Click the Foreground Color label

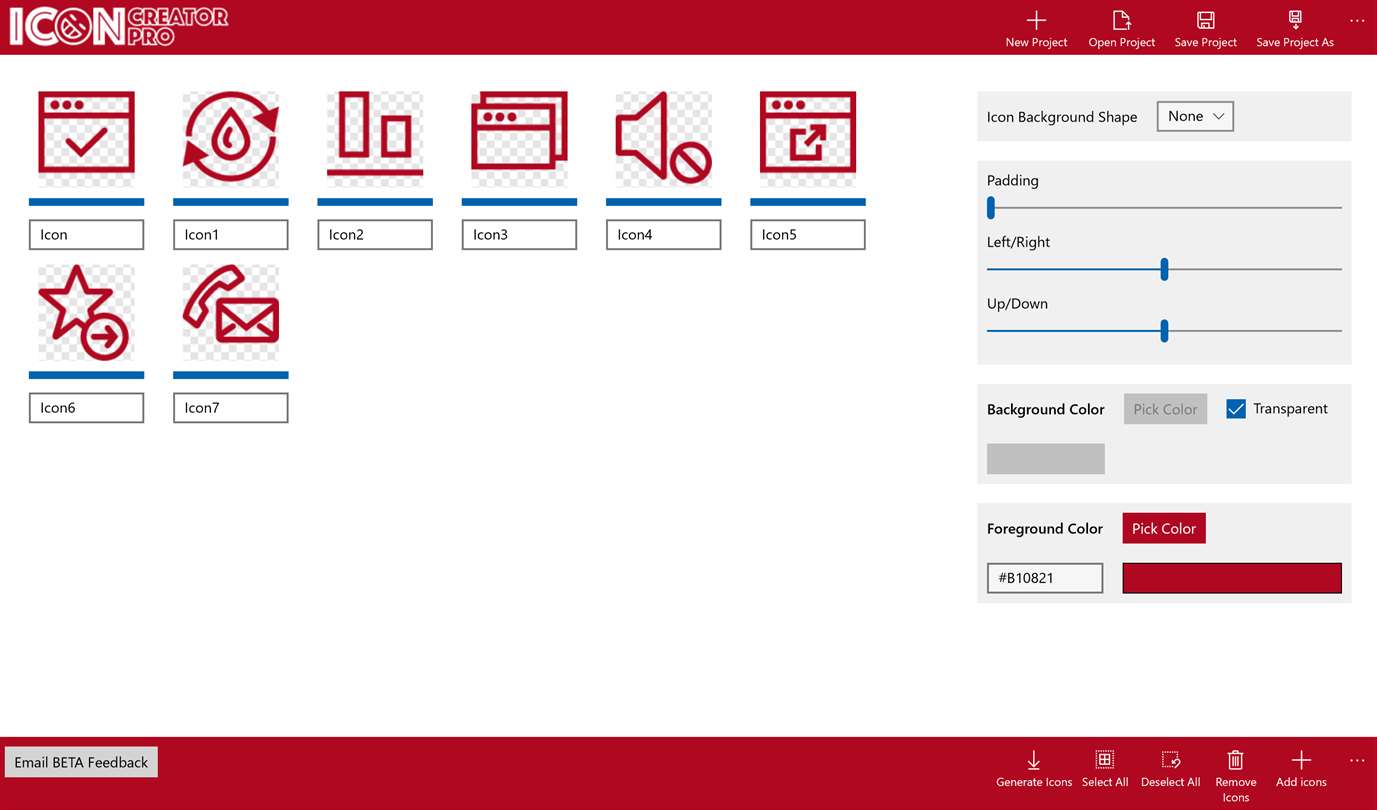pos(1045,529)
